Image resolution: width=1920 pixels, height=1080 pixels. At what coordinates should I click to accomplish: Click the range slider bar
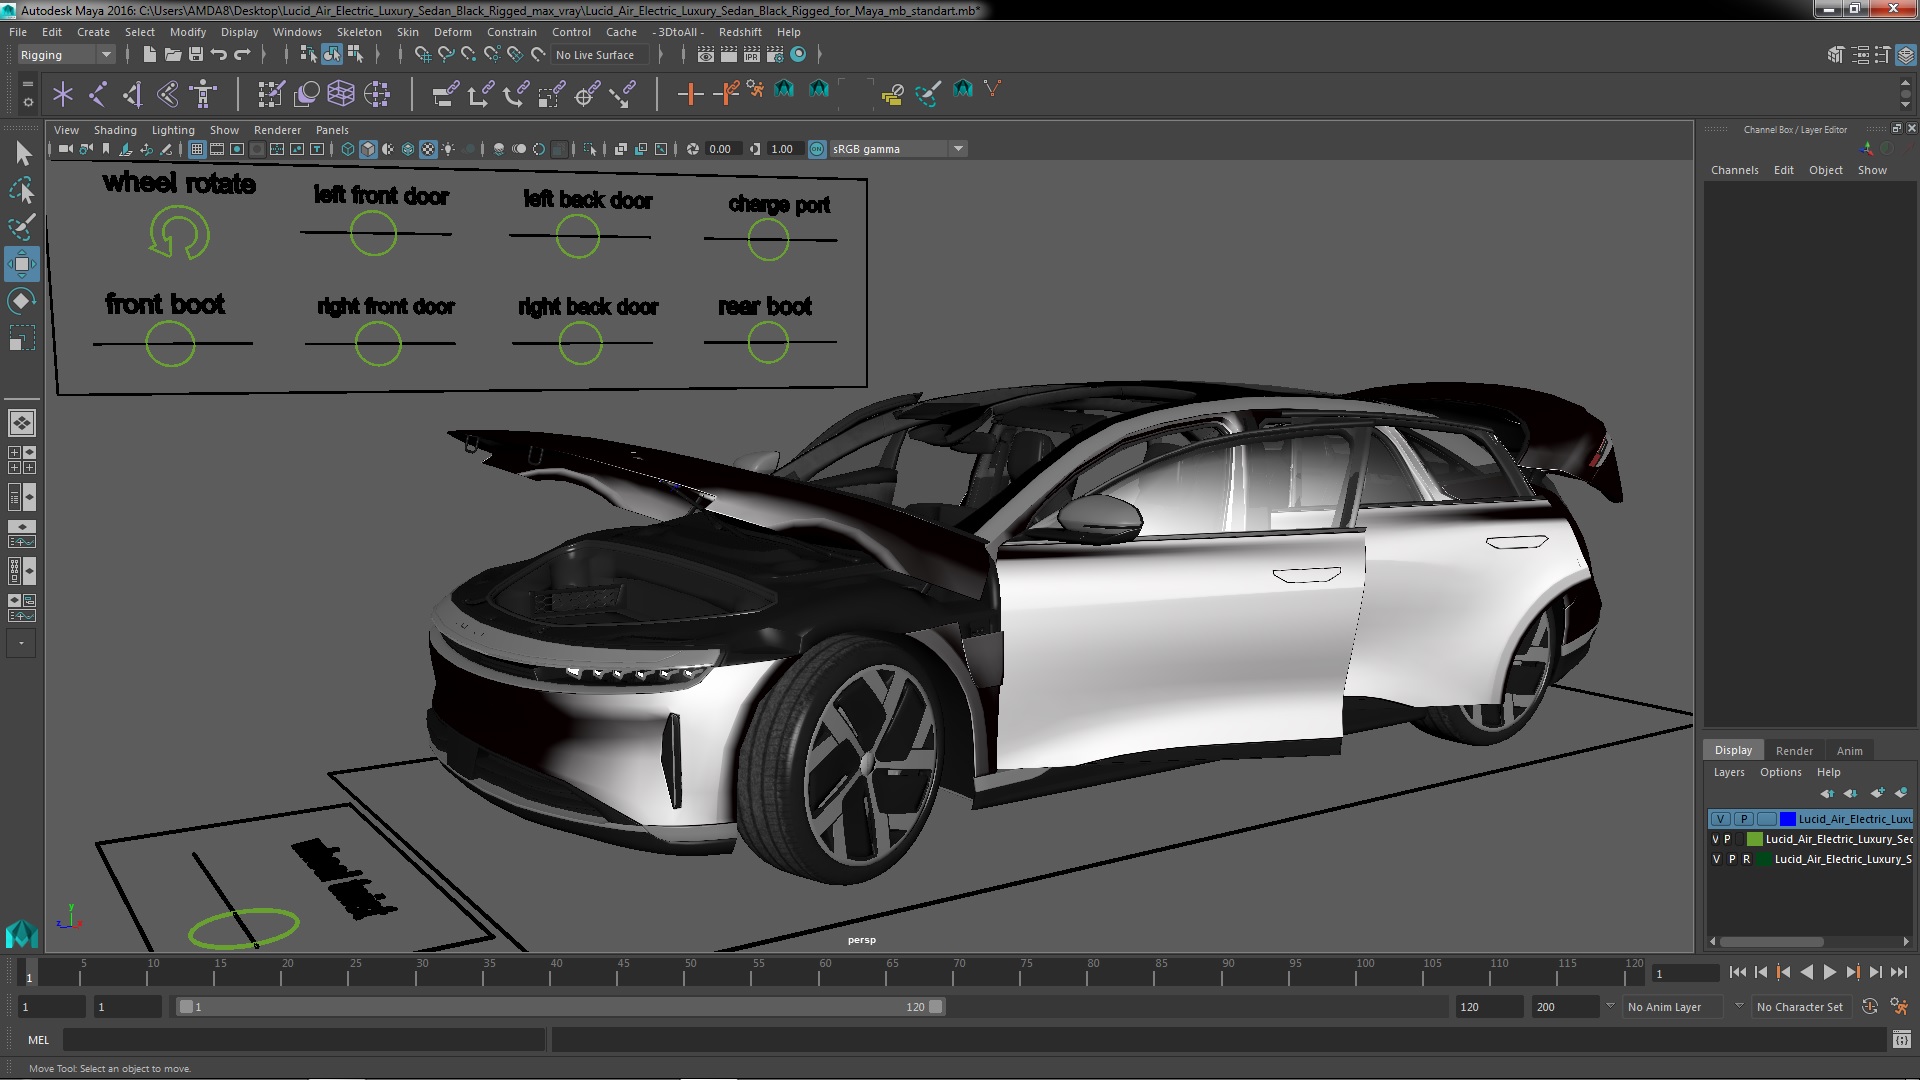coord(560,1007)
